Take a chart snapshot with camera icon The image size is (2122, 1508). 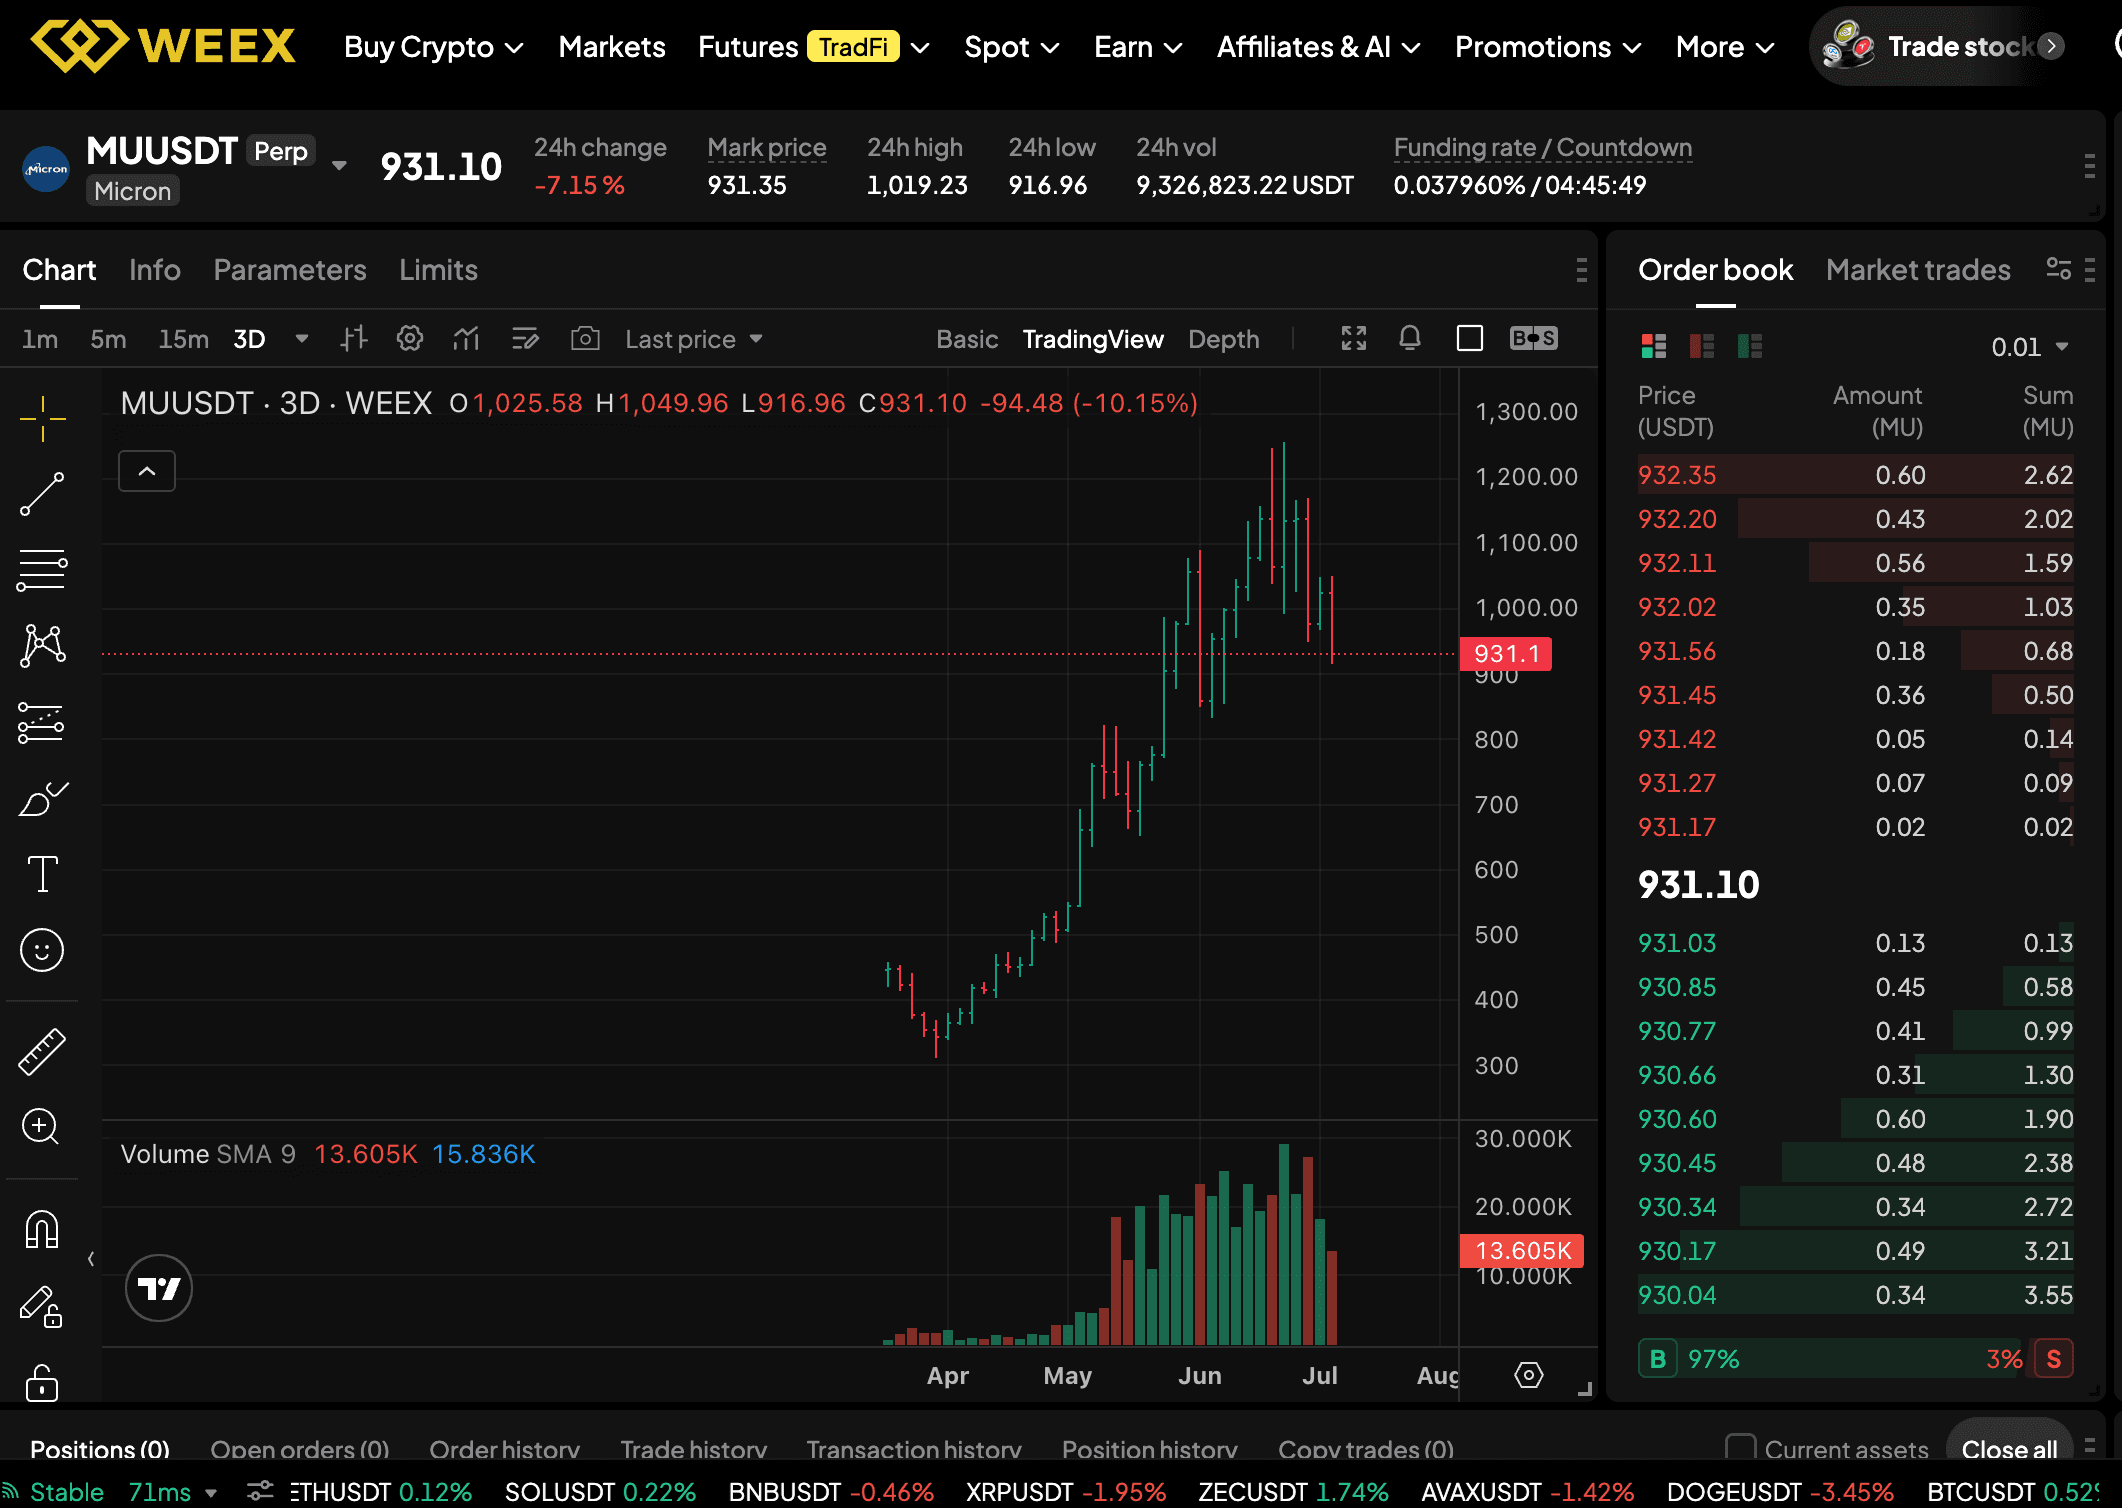click(585, 339)
